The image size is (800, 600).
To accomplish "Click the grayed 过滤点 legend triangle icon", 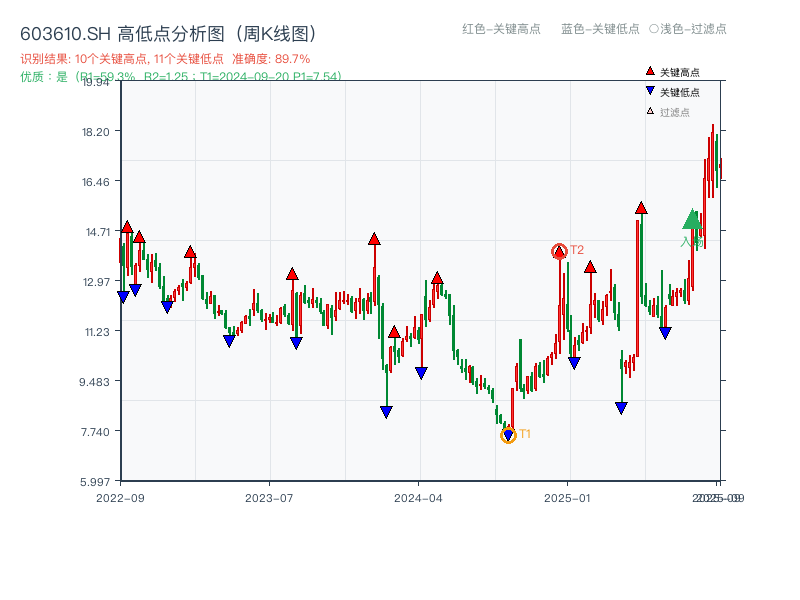I will [x=650, y=111].
